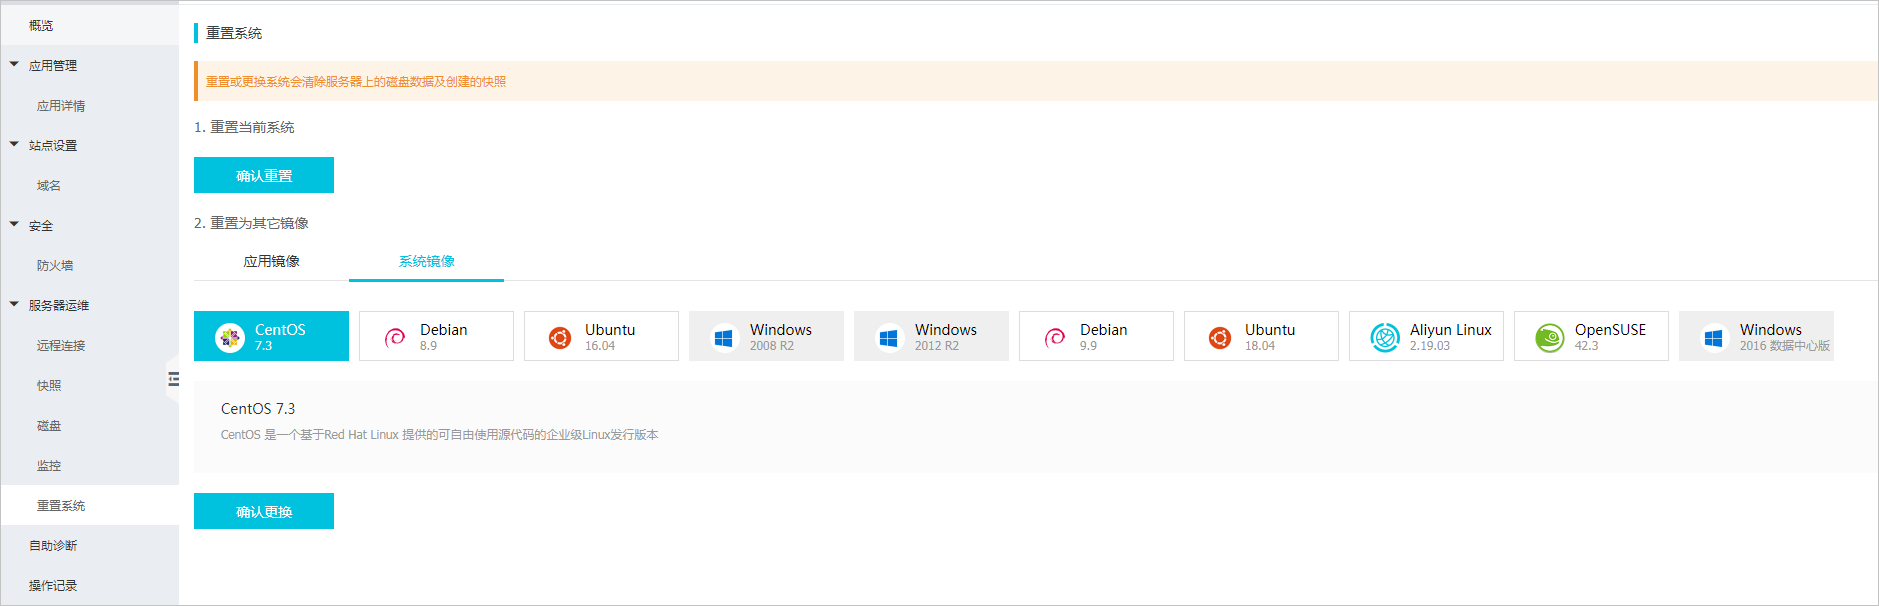
Task: Choose the Aliyun Linux 2.19.03 icon
Action: (x=1384, y=338)
